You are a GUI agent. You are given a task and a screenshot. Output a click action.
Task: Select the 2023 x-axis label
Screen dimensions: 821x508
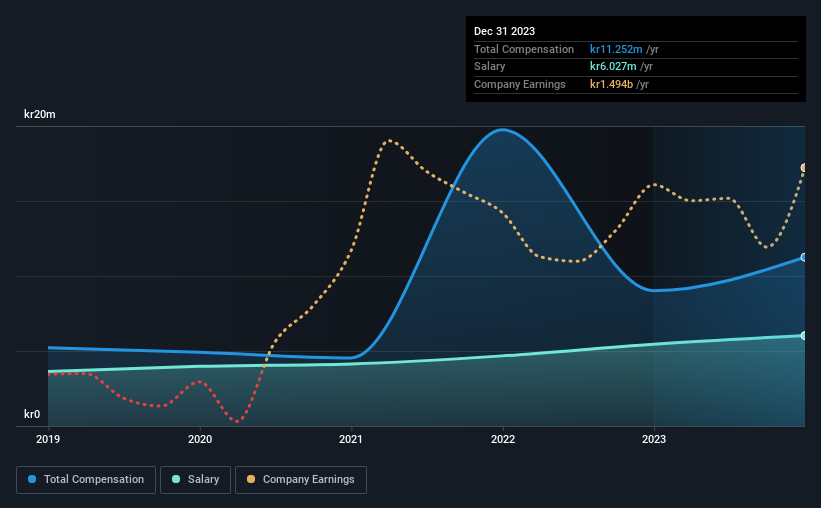654,439
